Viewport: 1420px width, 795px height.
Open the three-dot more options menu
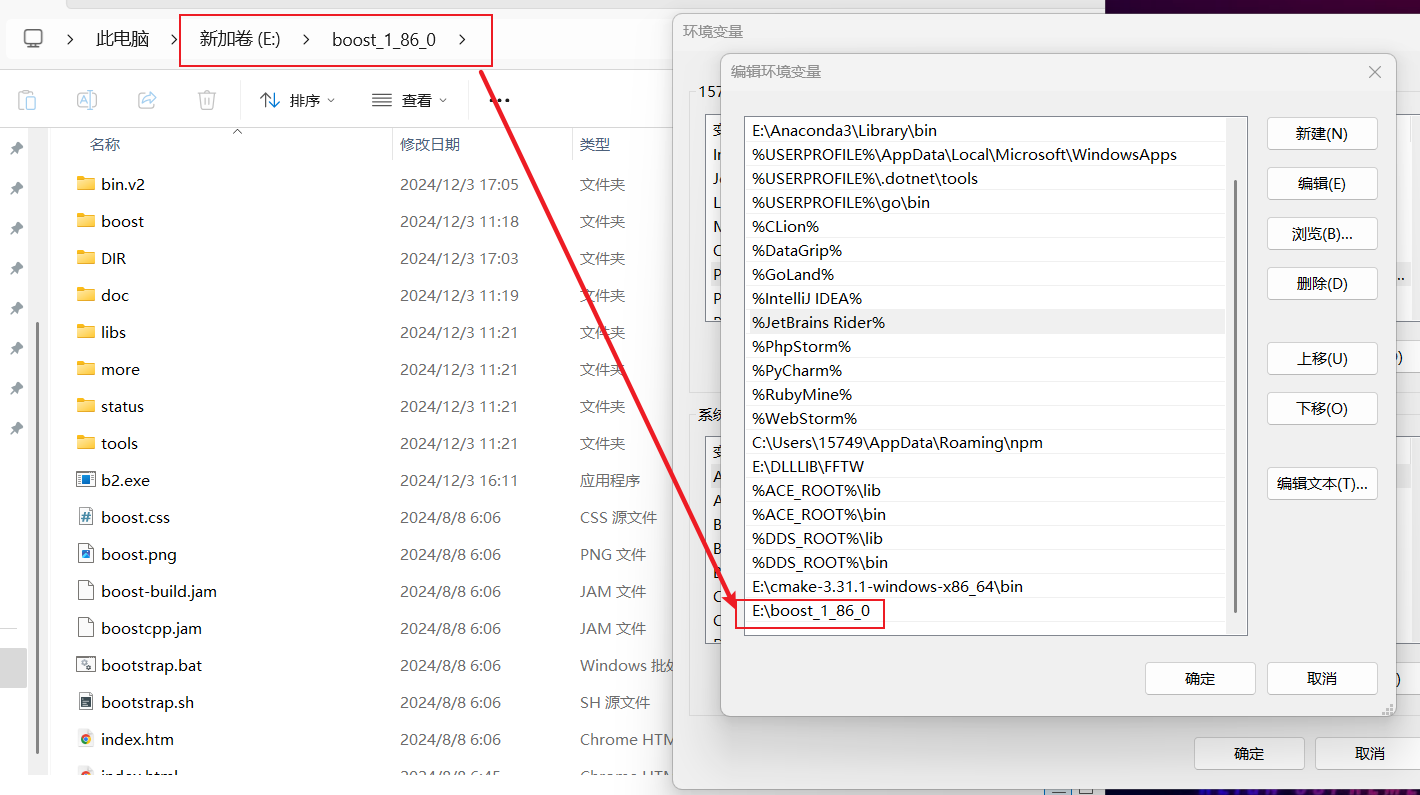coord(500,100)
